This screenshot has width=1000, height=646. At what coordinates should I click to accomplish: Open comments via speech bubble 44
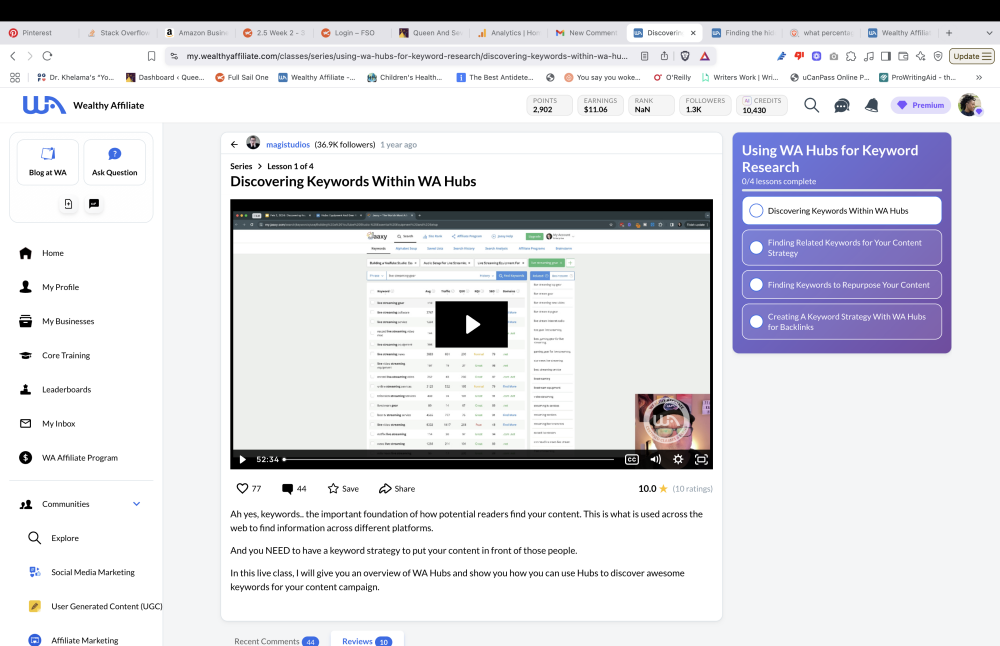click(x=294, y=488)
